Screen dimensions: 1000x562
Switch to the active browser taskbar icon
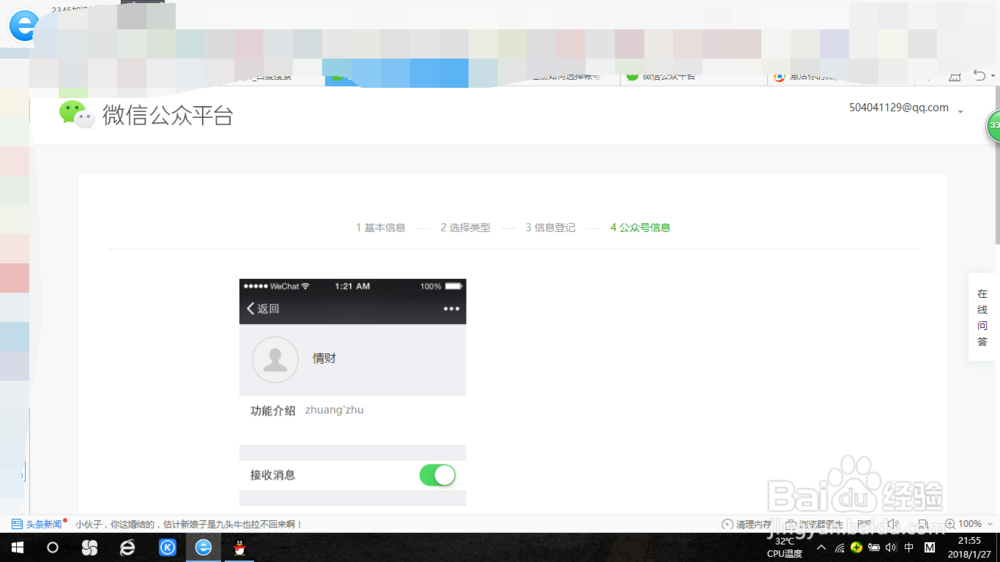(x=203, y=547)
